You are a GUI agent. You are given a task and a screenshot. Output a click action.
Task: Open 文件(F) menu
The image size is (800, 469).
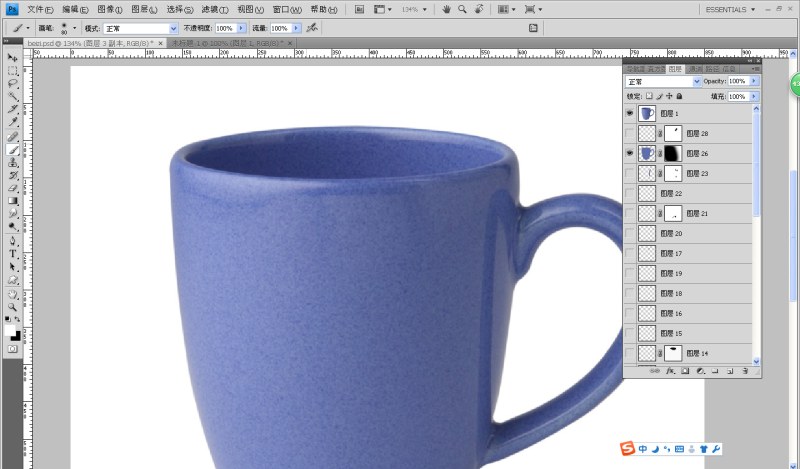pos(40,10)
